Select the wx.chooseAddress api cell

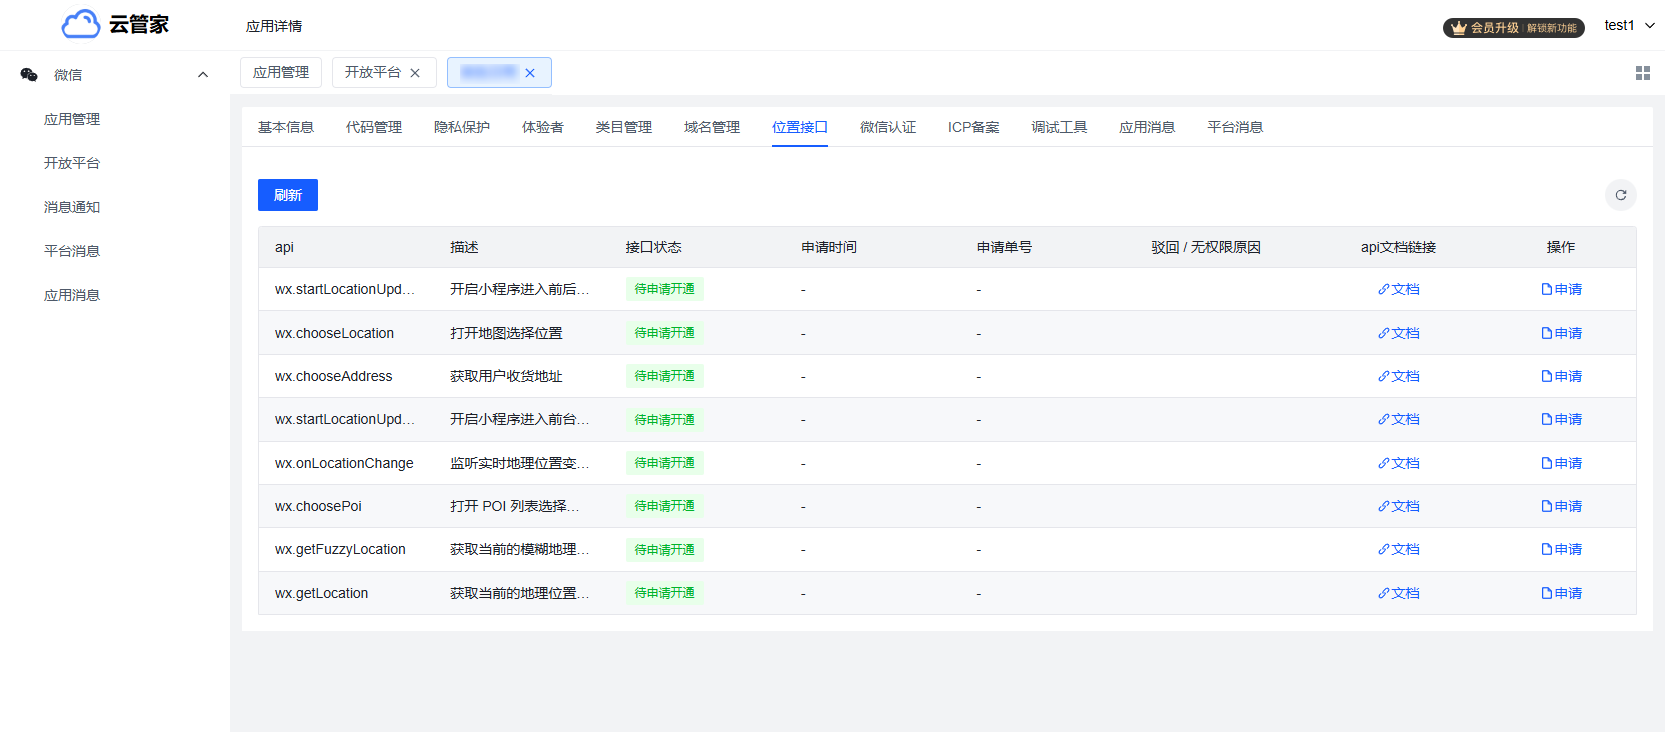334,376
